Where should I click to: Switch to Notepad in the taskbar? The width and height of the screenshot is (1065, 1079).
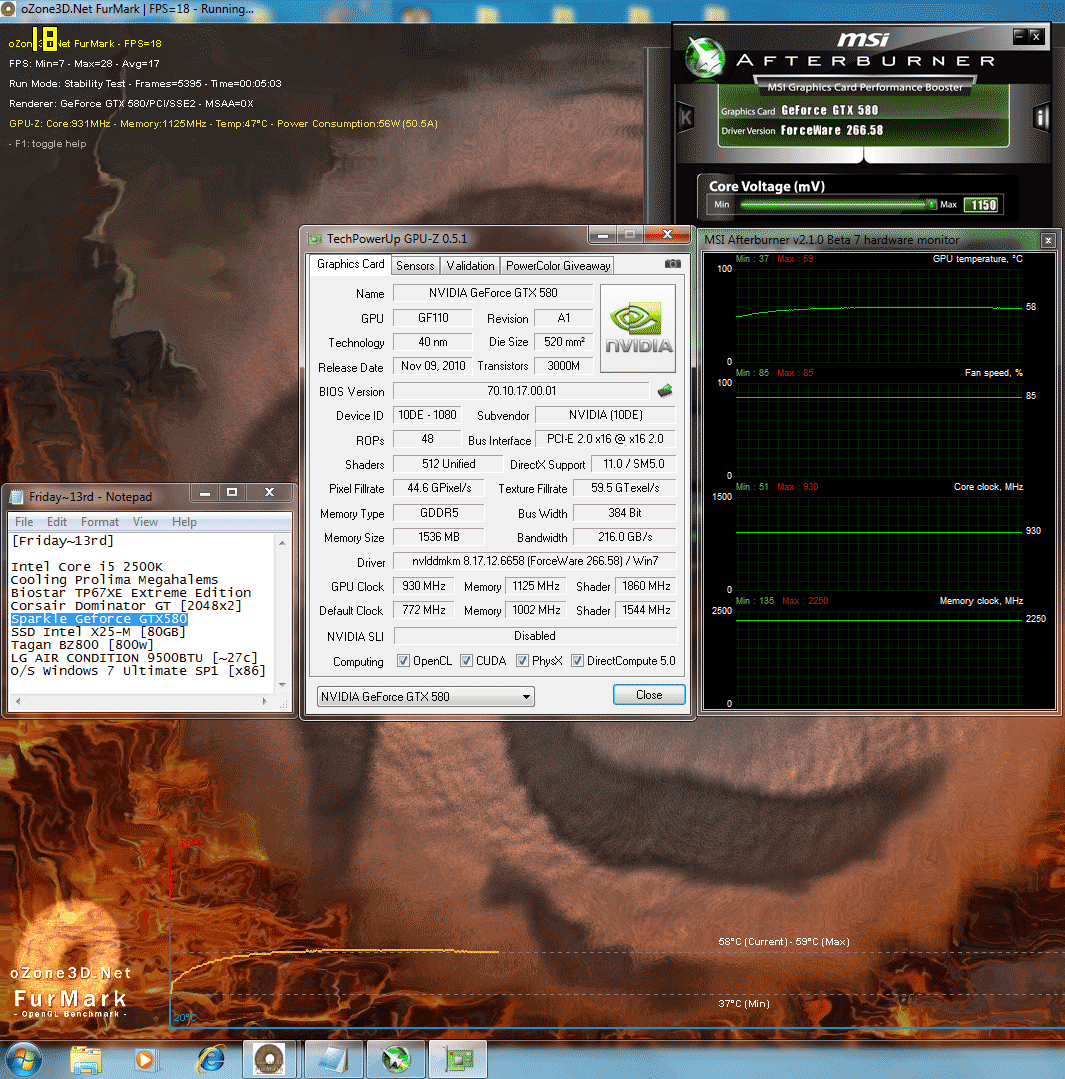coord(334,1059)
